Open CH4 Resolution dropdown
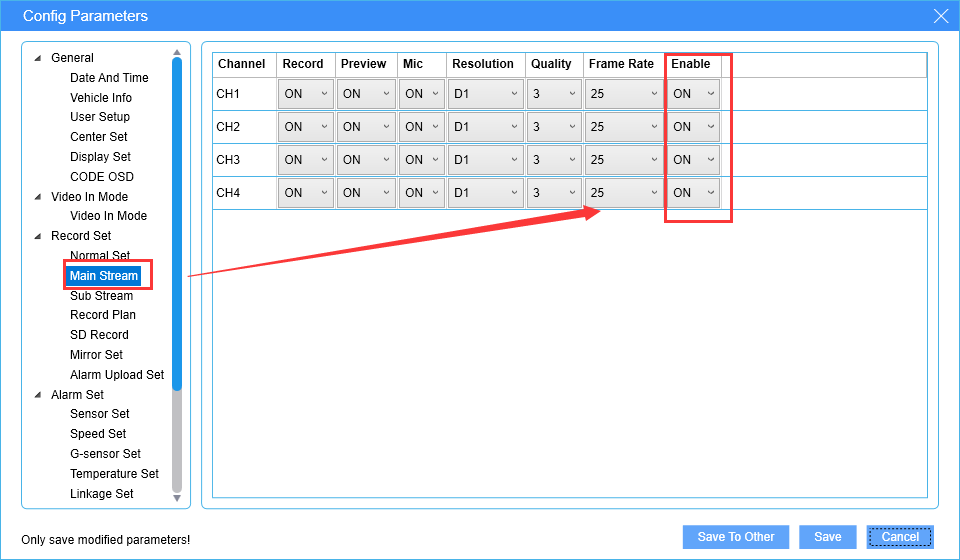Image resolution: width=960 pixels, height=560 pixels. tap(486, 193)
